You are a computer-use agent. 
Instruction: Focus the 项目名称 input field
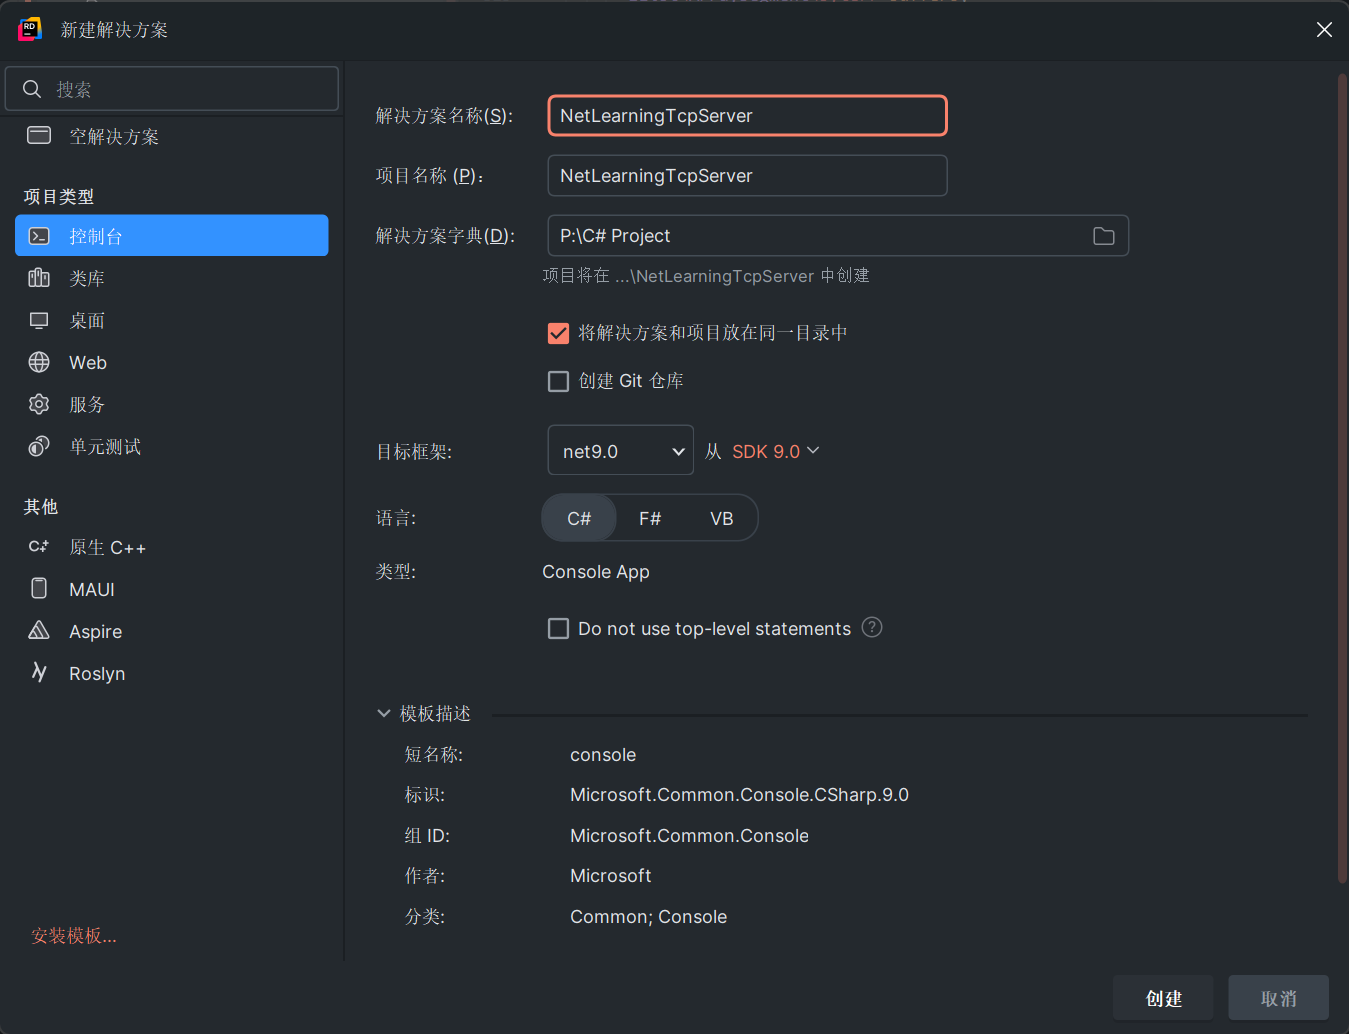click(x=747, y=176)
